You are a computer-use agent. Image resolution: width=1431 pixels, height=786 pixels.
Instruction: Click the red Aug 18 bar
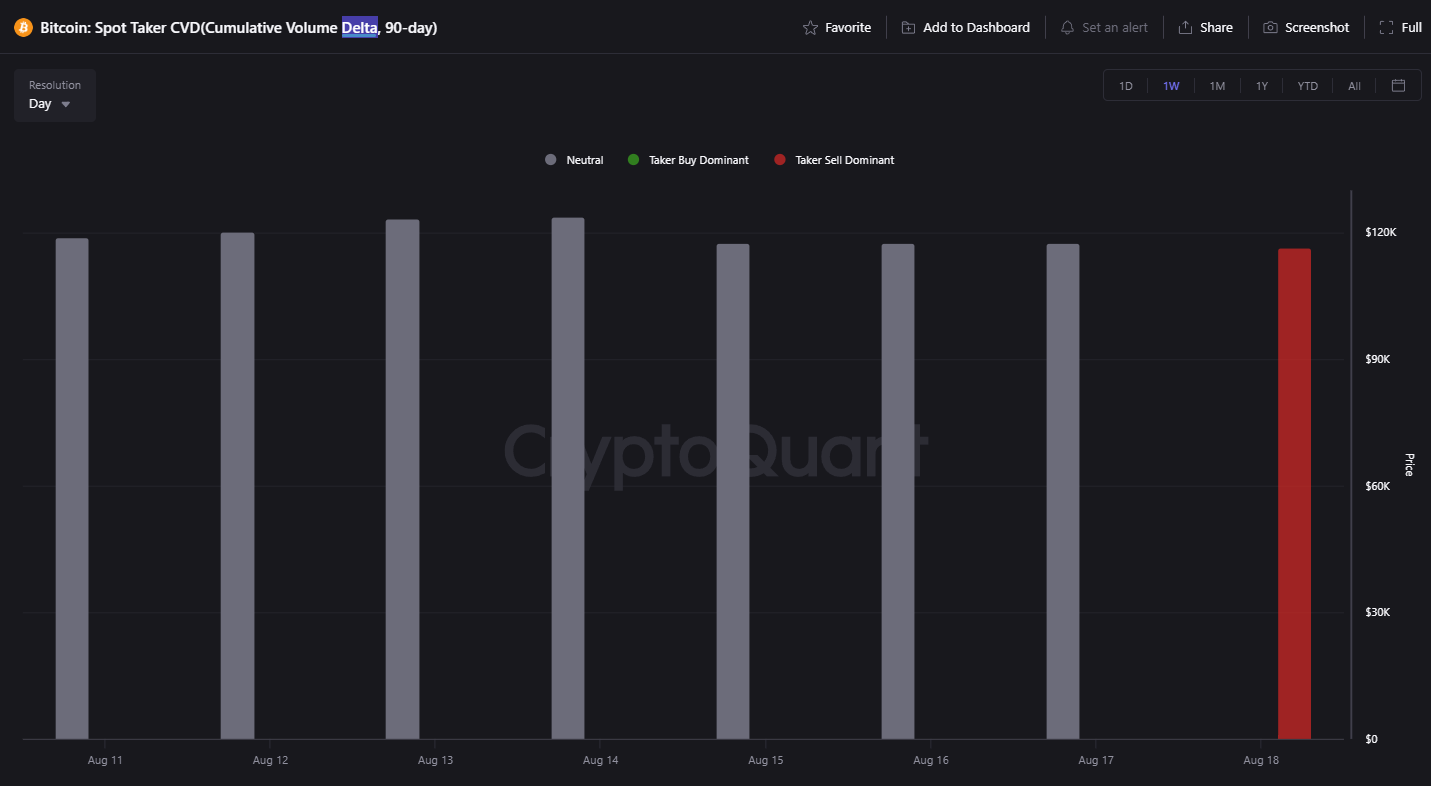click(x=1294, y=493)
